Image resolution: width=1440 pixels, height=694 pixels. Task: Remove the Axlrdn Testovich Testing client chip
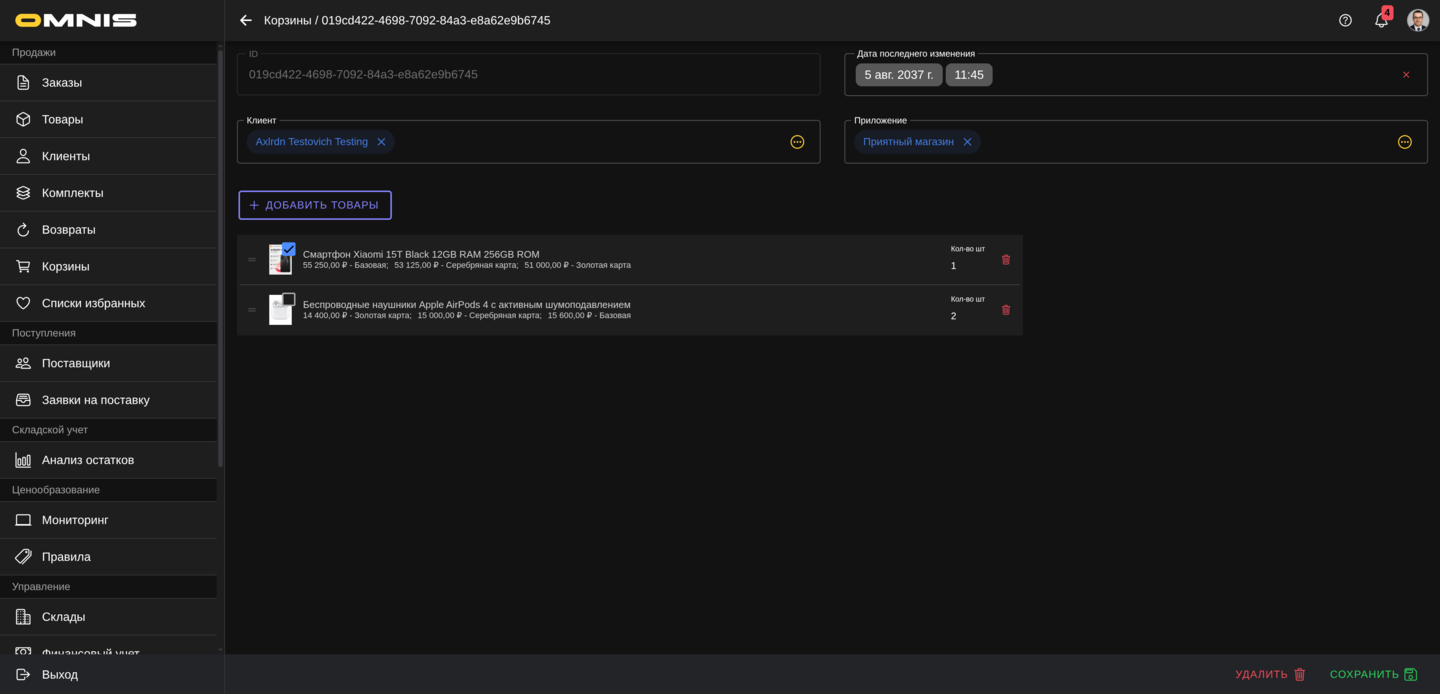tap(381, 142)
